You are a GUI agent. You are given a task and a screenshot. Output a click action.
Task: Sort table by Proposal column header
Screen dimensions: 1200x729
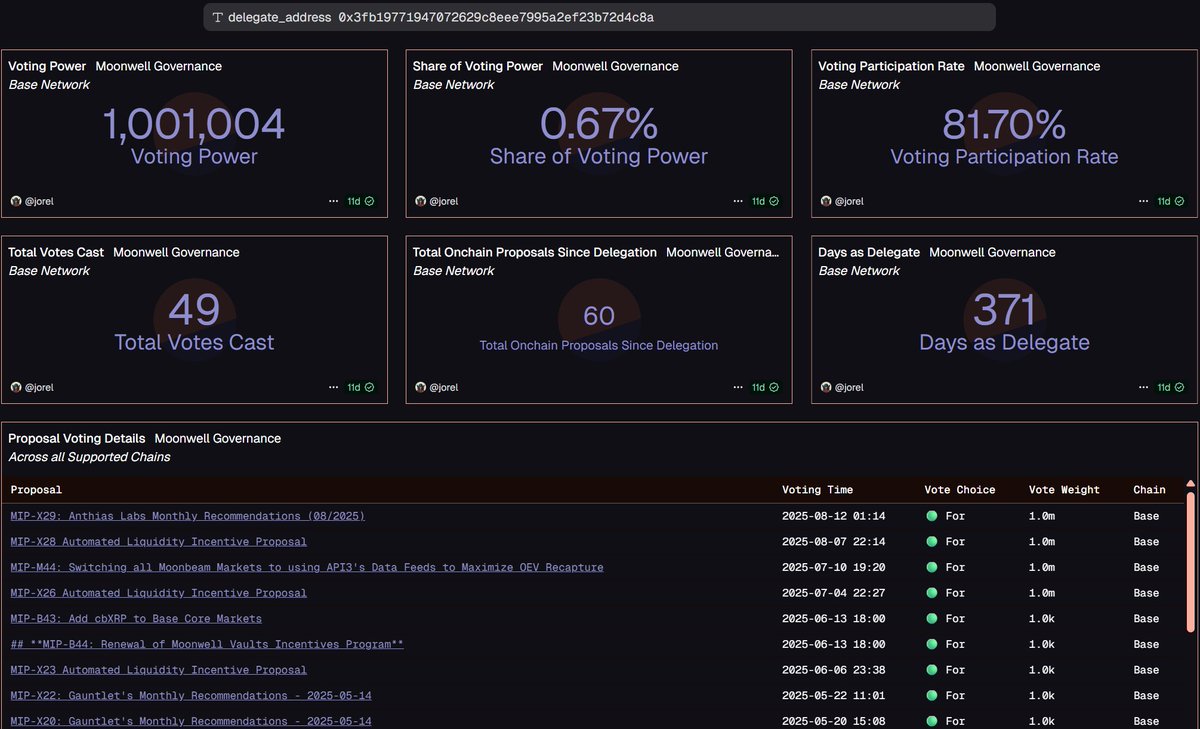36,490
